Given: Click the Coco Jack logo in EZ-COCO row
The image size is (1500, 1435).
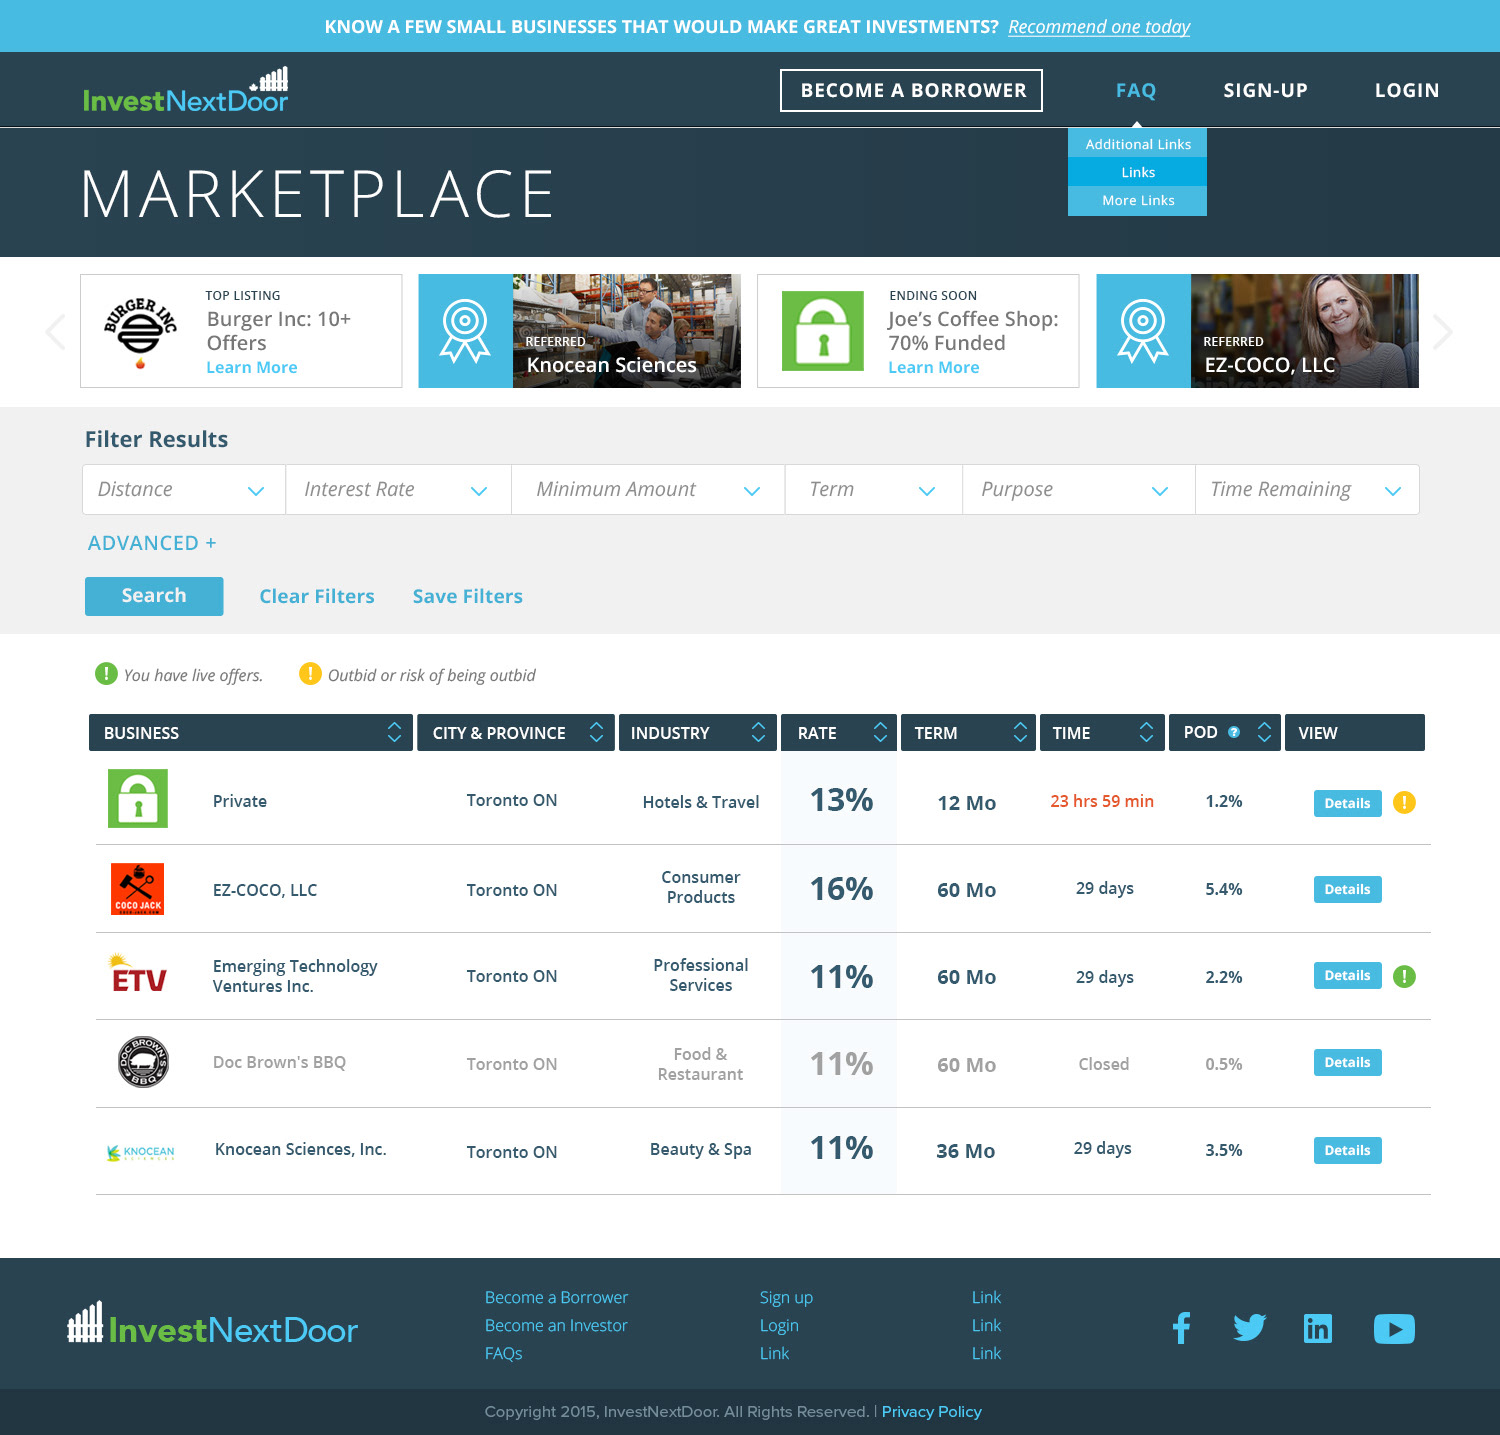Looking at the screenshot, I should (138, 889).
